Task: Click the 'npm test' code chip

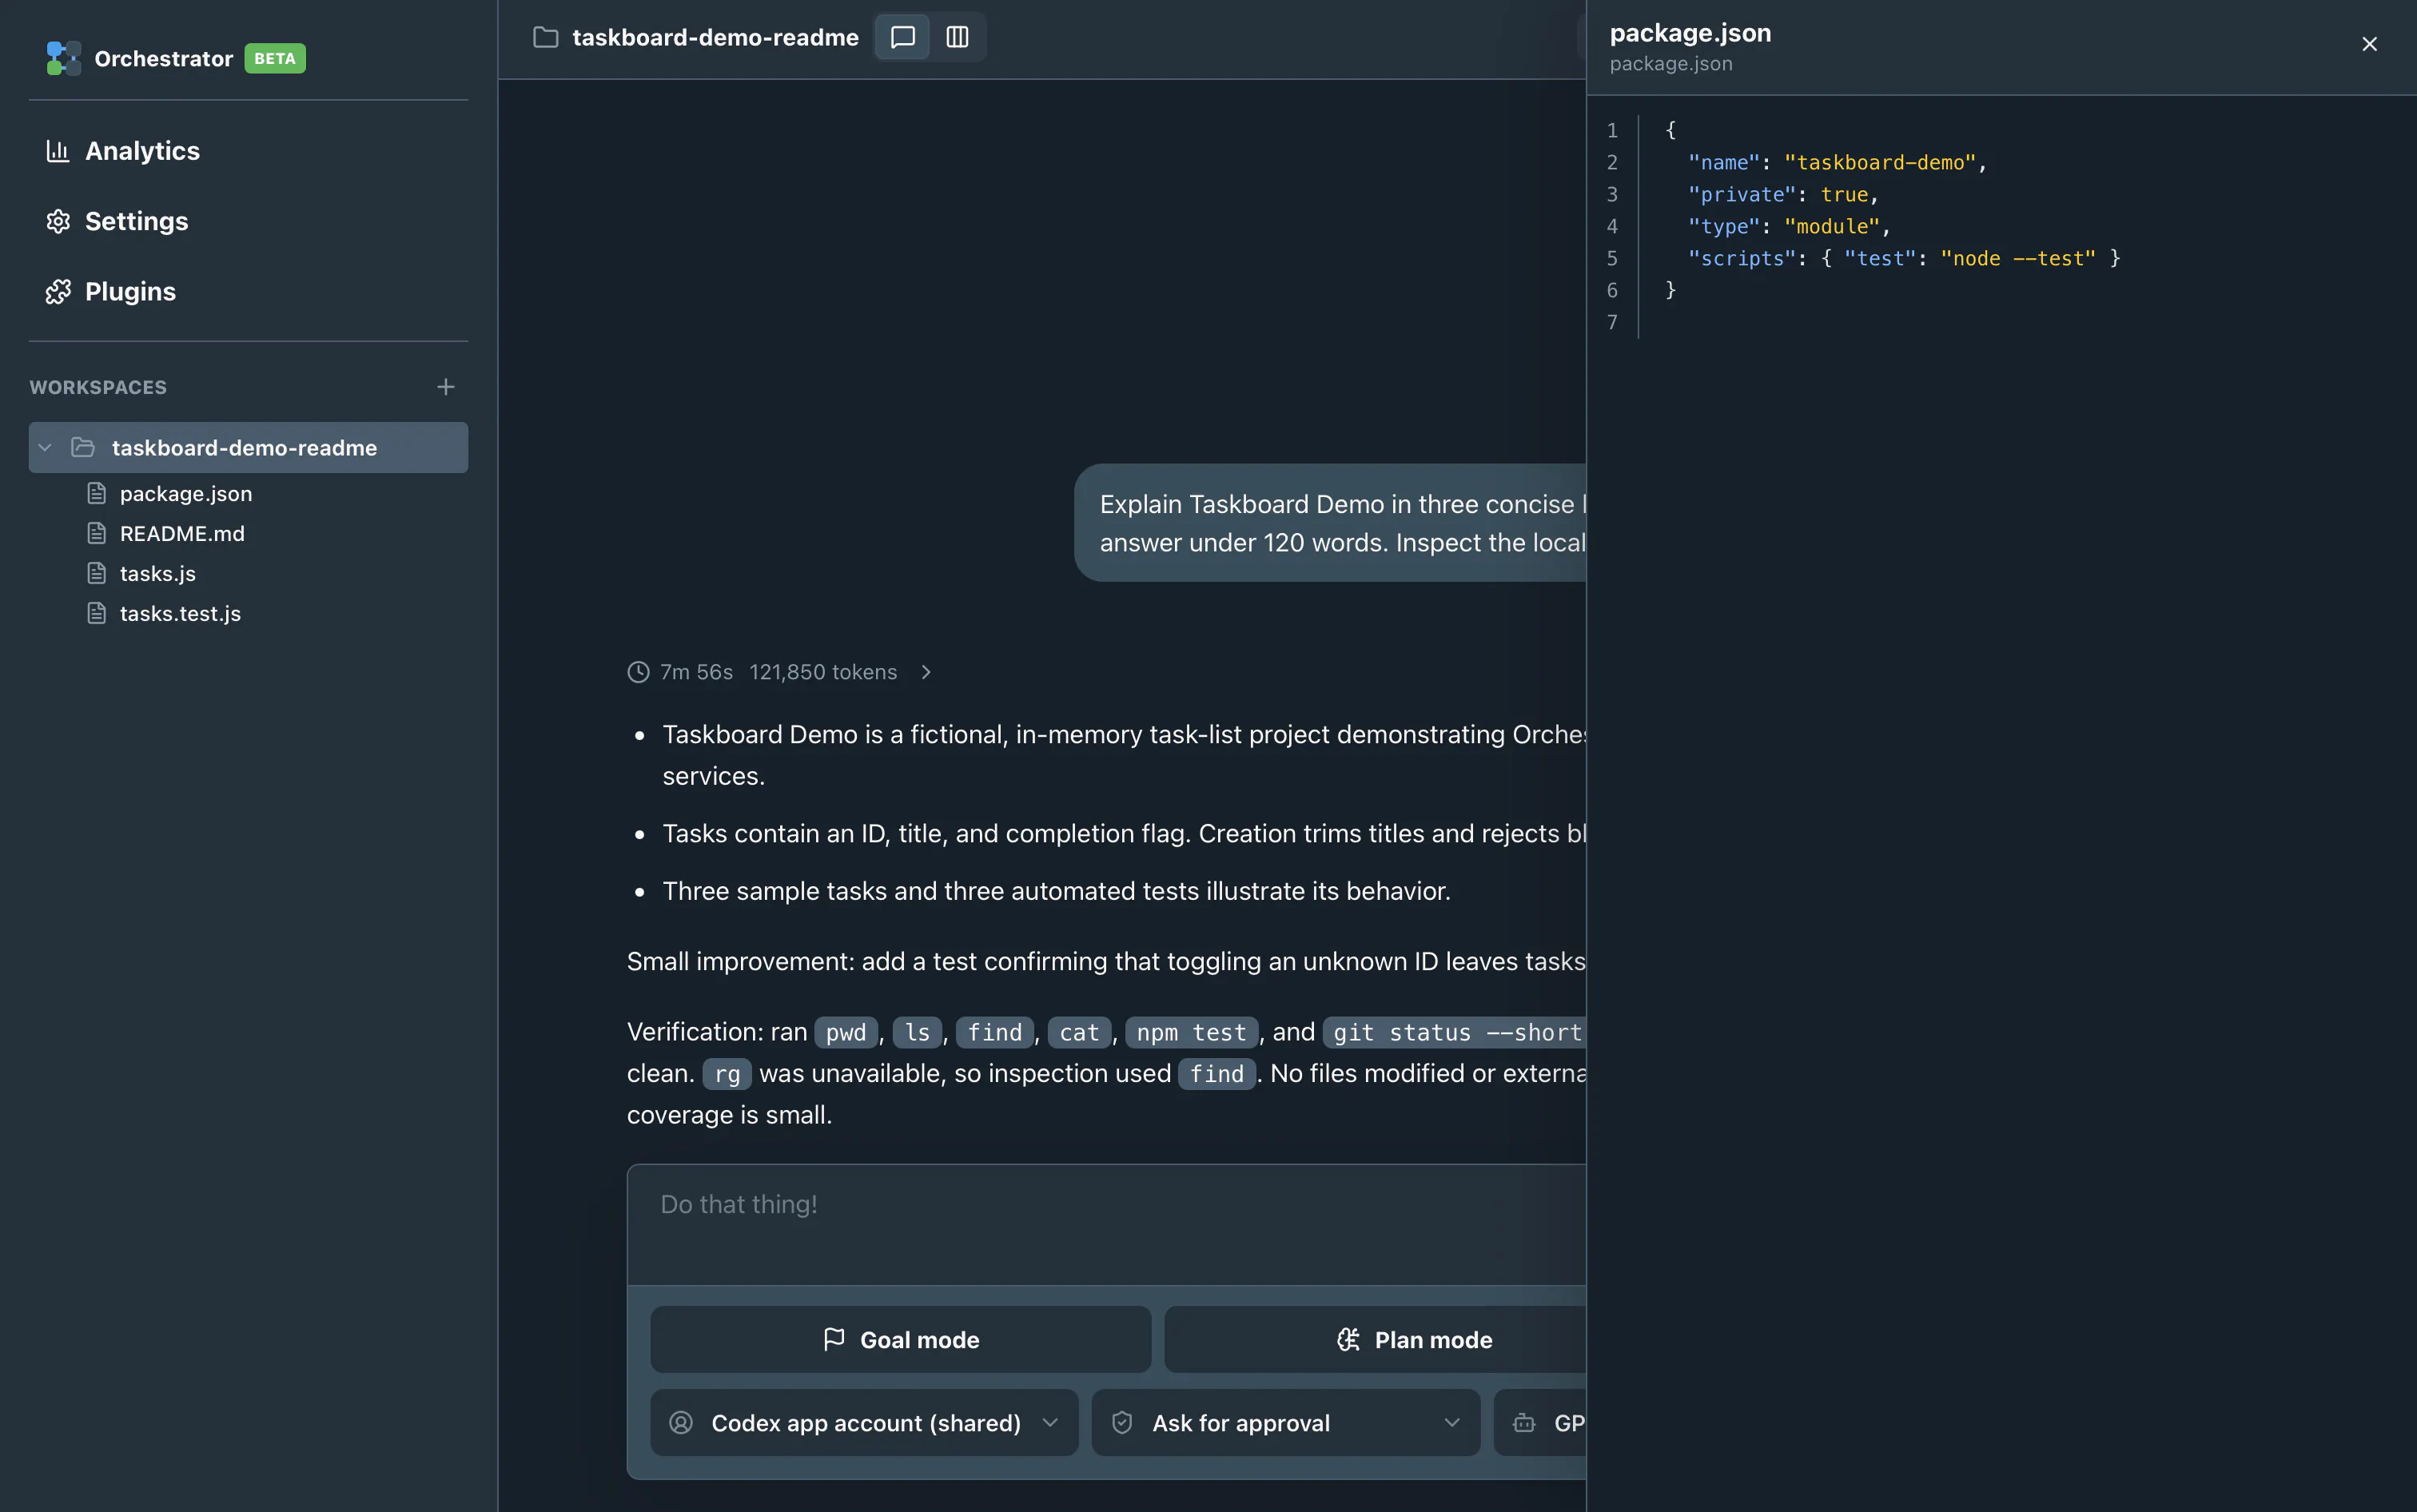Action: coord(1191,1032)
